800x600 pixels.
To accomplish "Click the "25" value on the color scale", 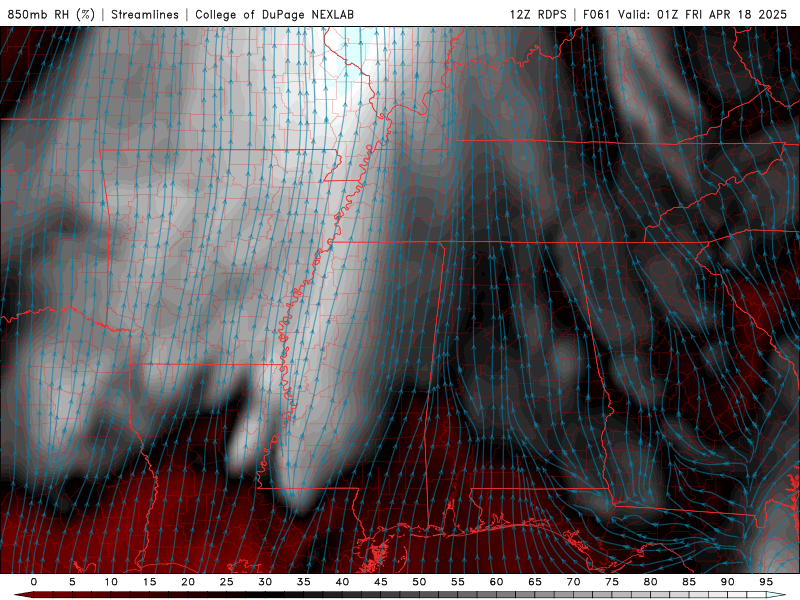I will (227, 582).
